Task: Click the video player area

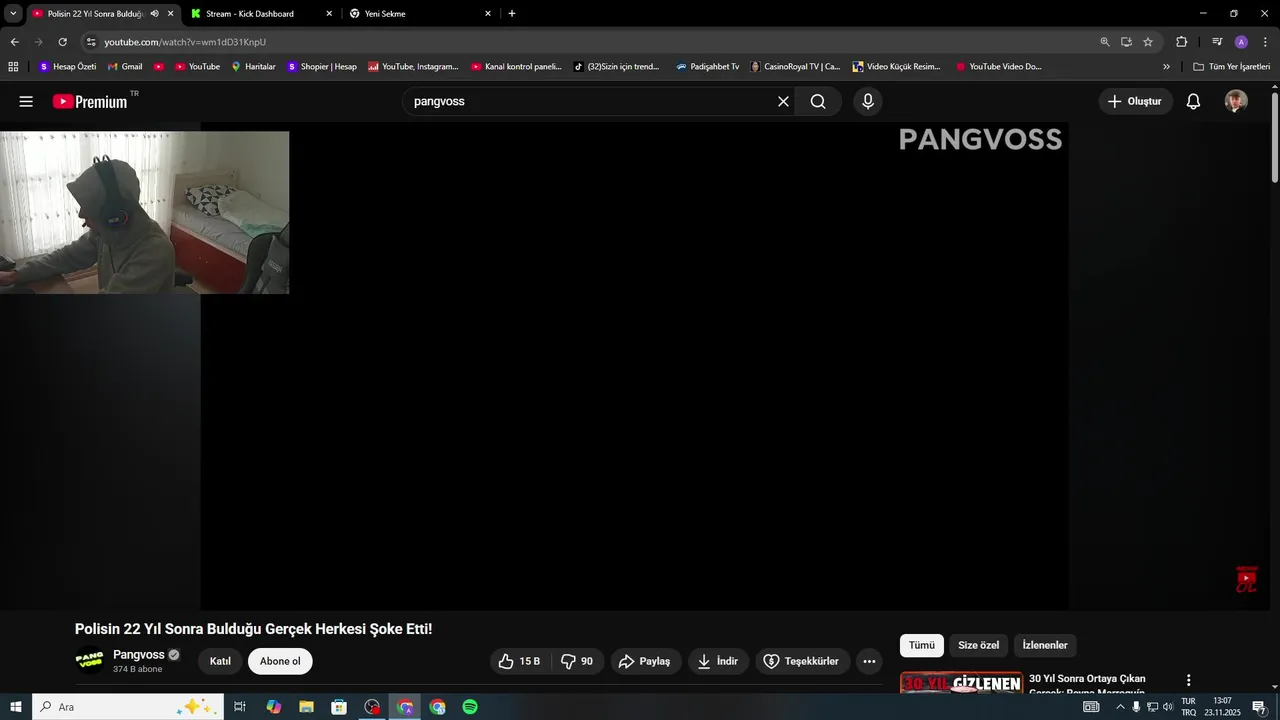Action: 634,366
